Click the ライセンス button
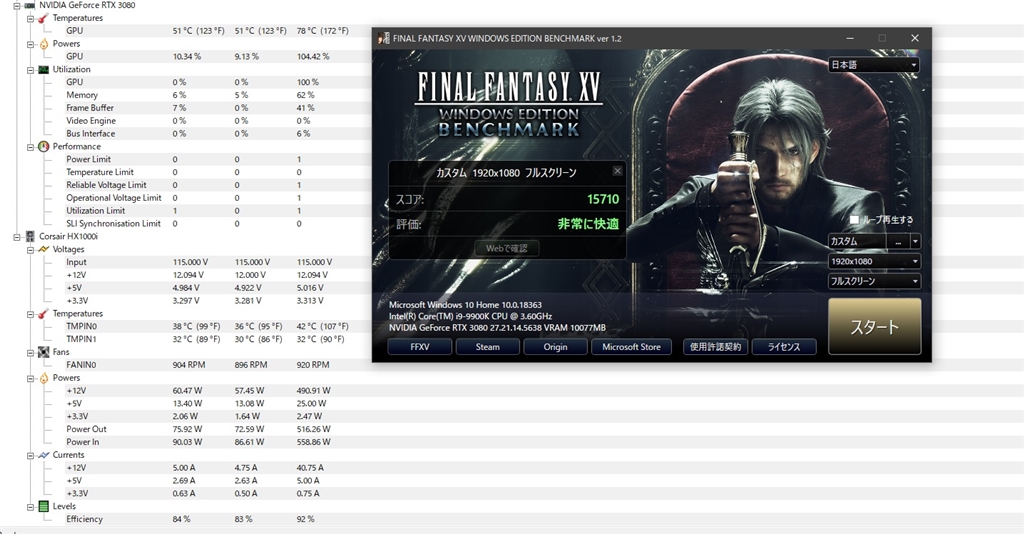The image size is (1024, 534). pyautogui.click(x=784, y=347)
